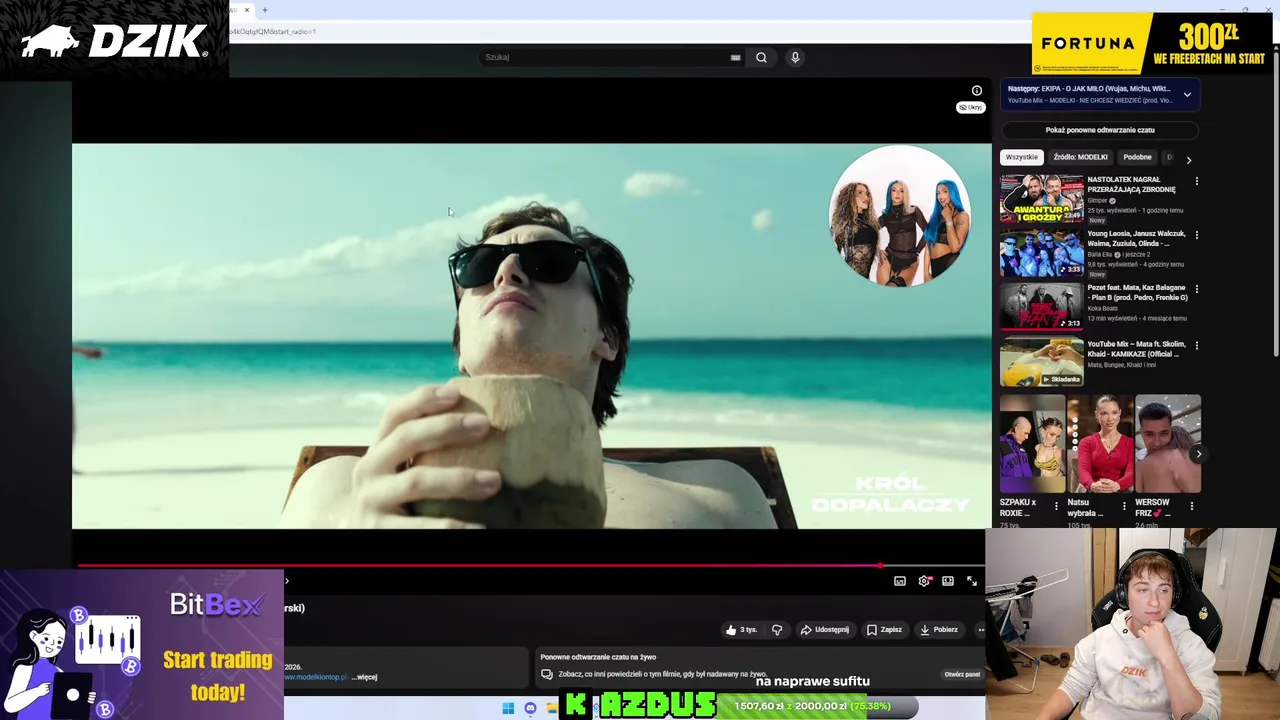This screenshot has width=1280, height=720.
Task: Open the www.modelkiontop.pl link in description
Action: tap(316, 677)
